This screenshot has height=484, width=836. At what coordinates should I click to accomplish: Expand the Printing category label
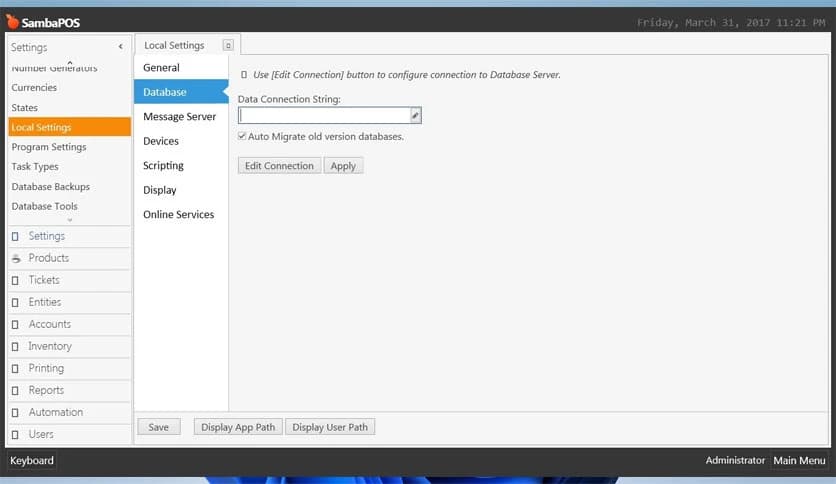46,368
